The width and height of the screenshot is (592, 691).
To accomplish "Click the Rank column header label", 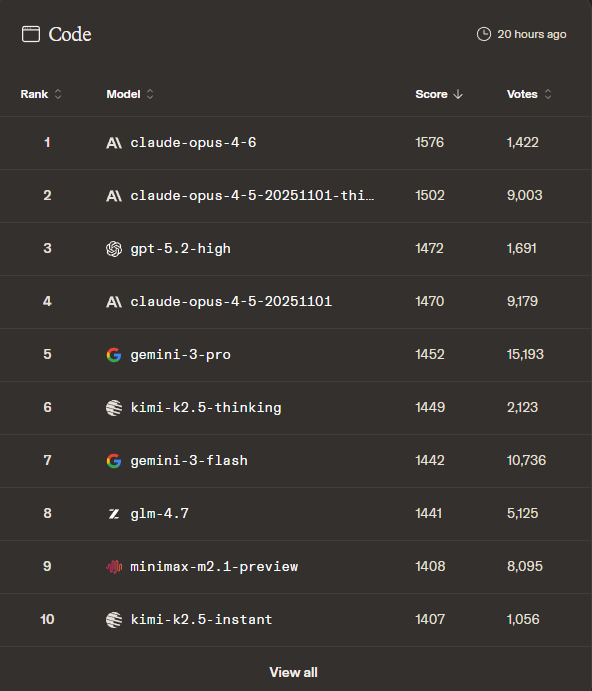I will [x=34, y=94].
